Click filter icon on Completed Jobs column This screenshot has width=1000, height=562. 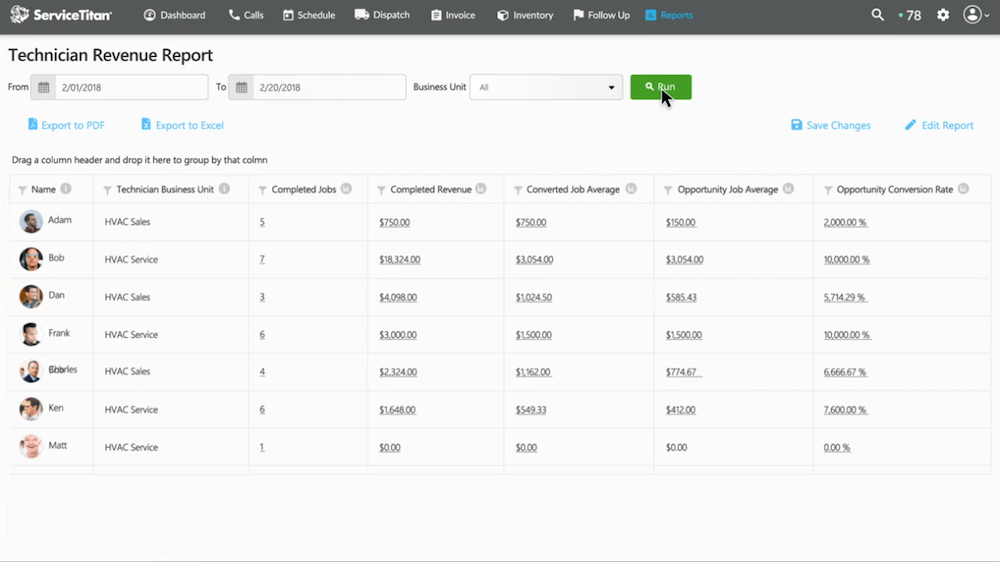[263, 190]
